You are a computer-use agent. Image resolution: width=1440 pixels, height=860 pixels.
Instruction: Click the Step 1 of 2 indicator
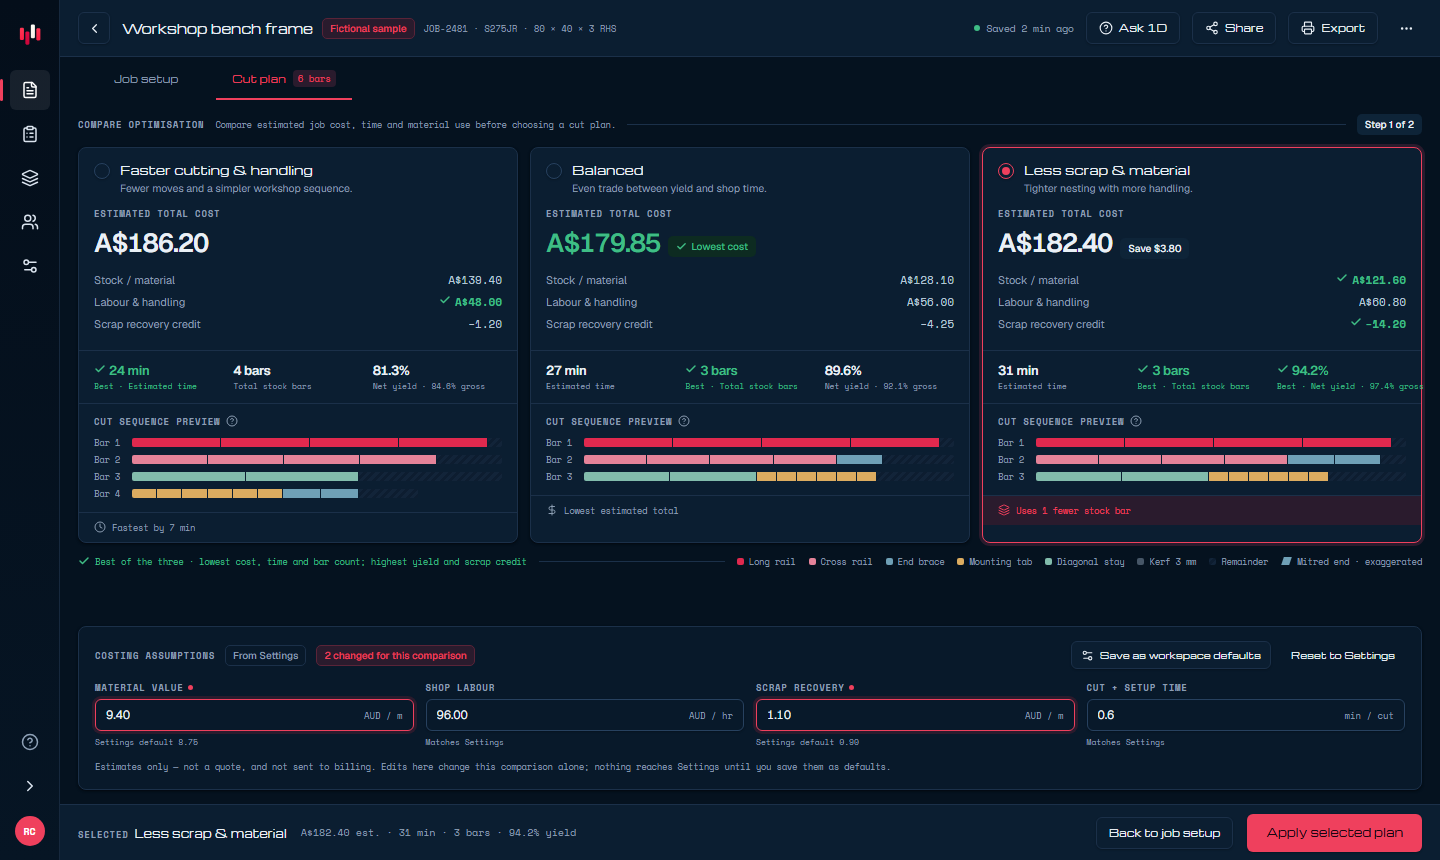pyautogui.click(x=1389, y=125)
